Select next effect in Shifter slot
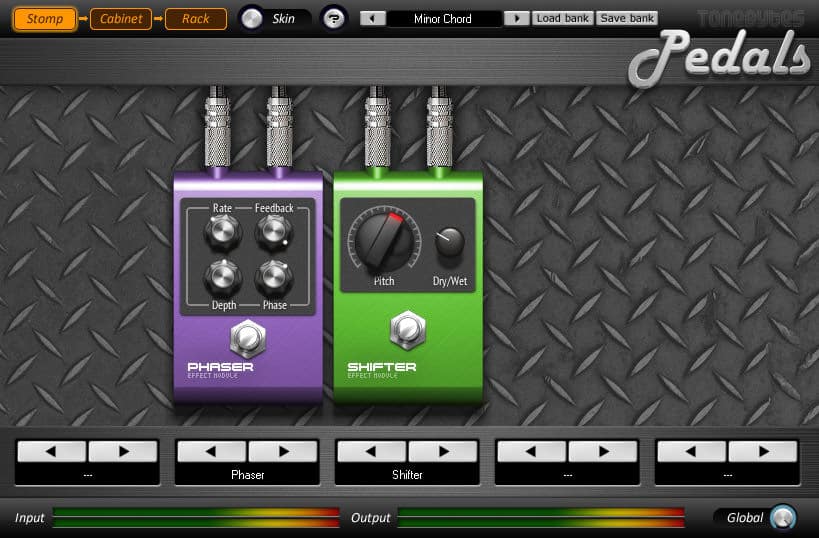The image size is (819, 538). tap(443, 451)
